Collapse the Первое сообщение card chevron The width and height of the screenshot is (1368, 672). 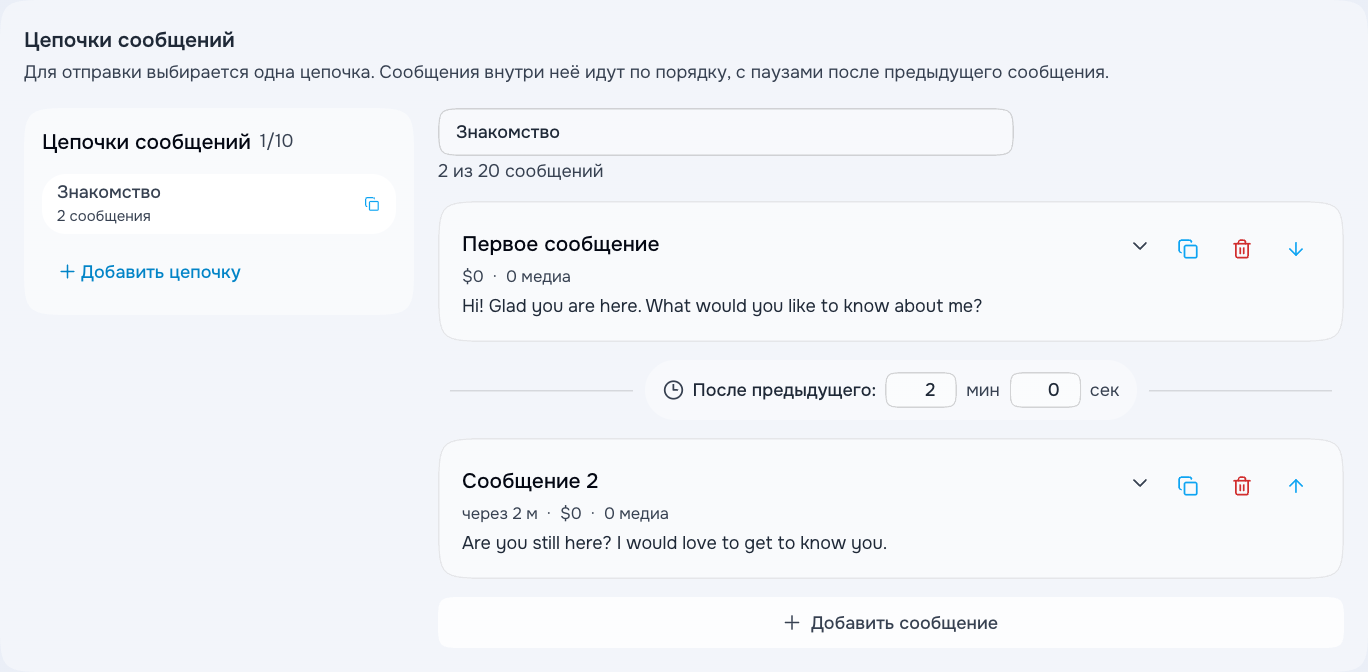click(1139, 247)
